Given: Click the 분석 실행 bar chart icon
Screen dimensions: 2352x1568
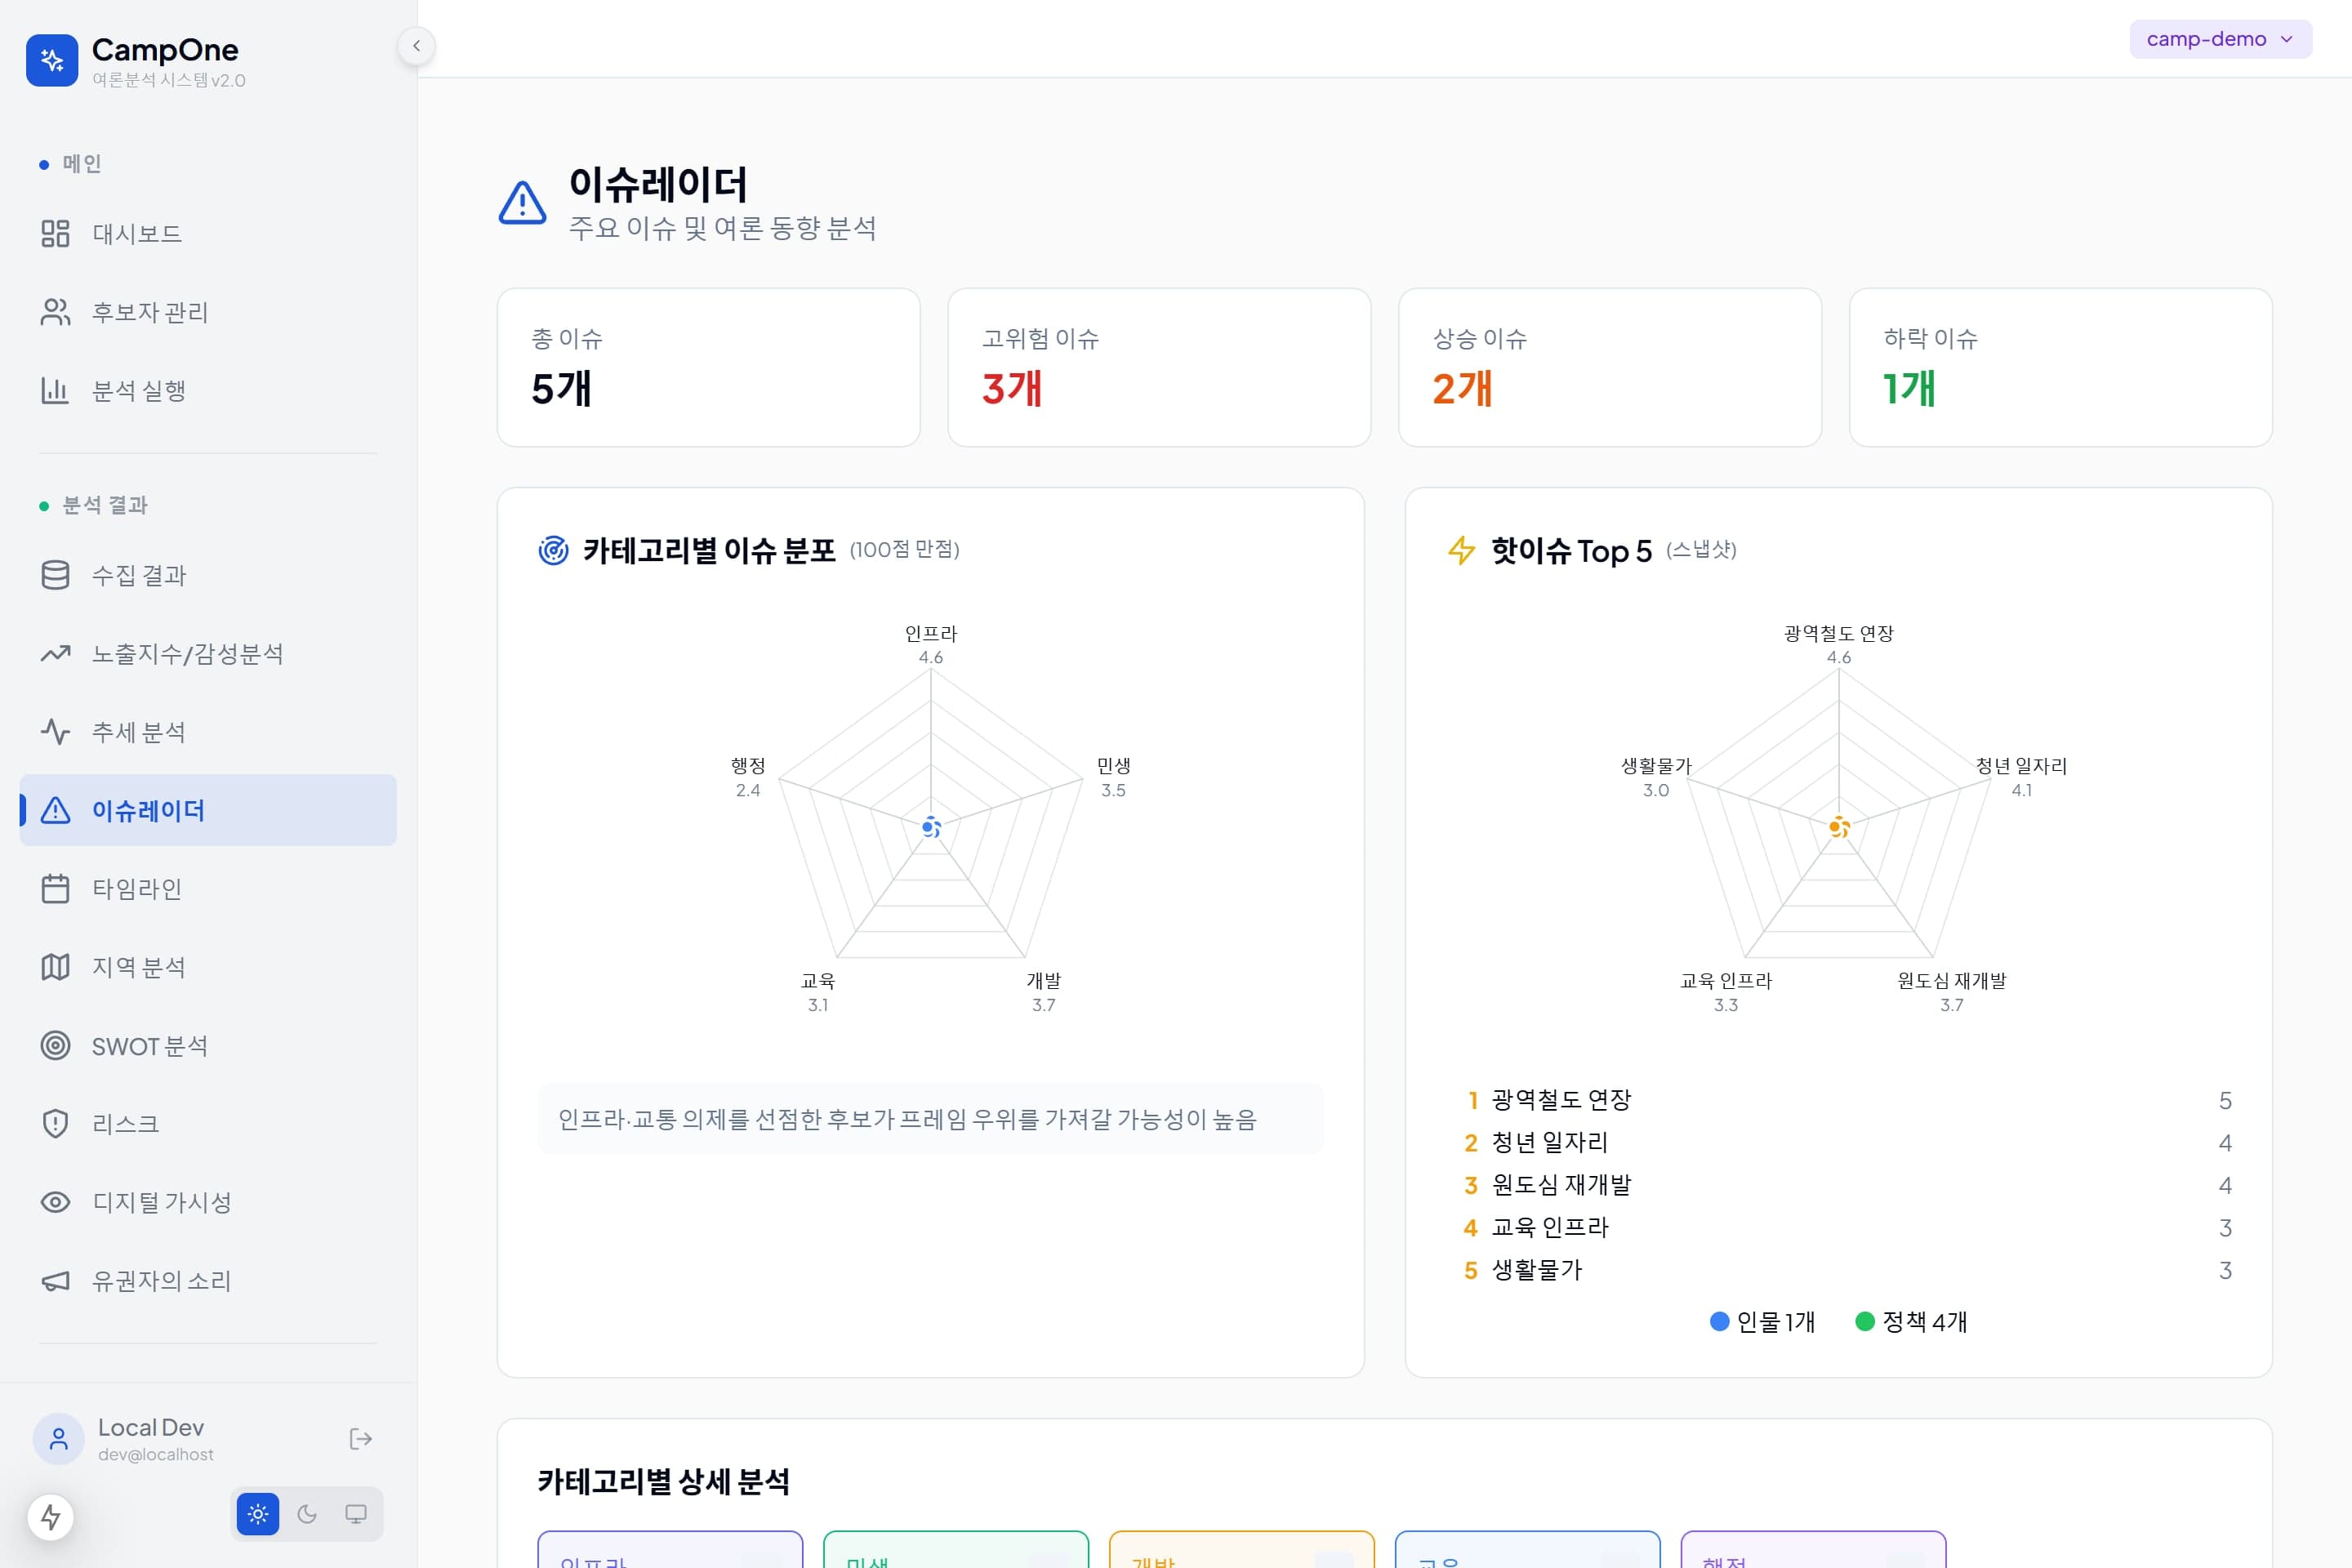Looking at the screenshot, I should pos(55,390).
